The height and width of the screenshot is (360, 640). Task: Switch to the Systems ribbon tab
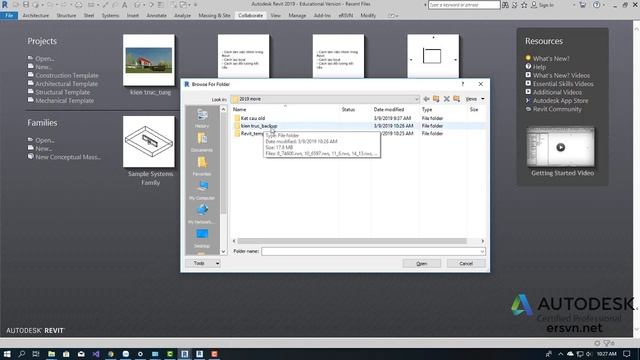[x=110, y=16]
